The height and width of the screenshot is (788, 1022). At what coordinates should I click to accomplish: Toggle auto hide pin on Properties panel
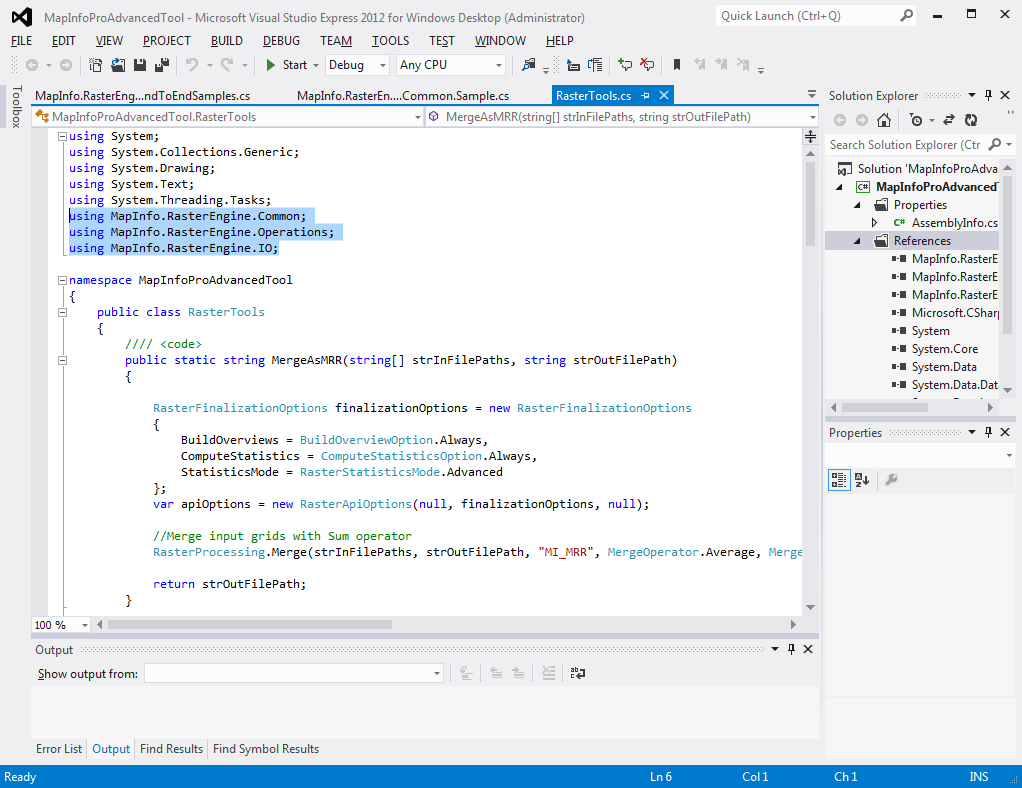tap(989, 432)
